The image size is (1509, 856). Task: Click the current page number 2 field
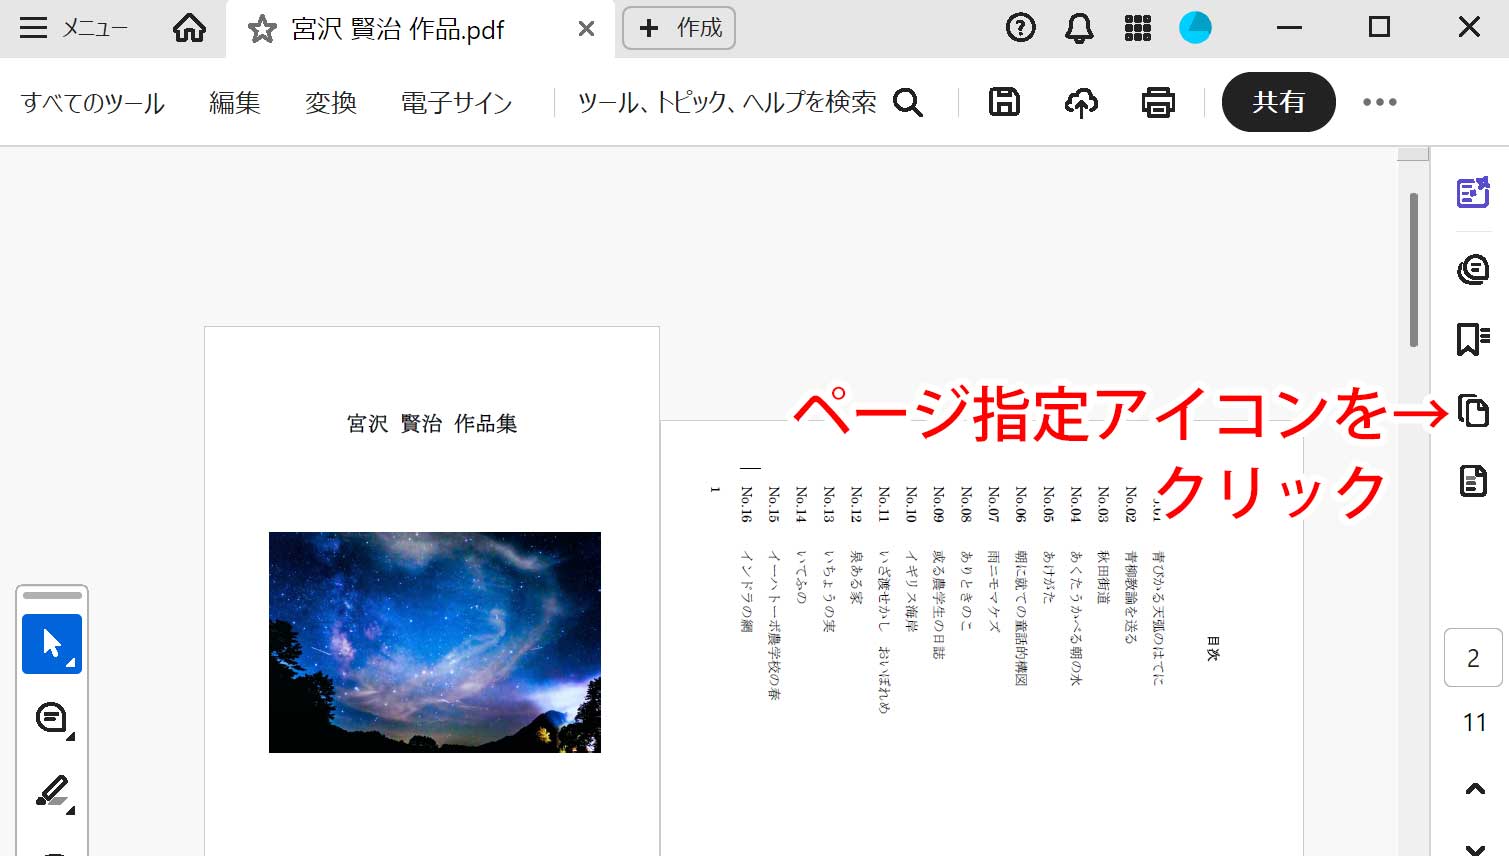1473,658
